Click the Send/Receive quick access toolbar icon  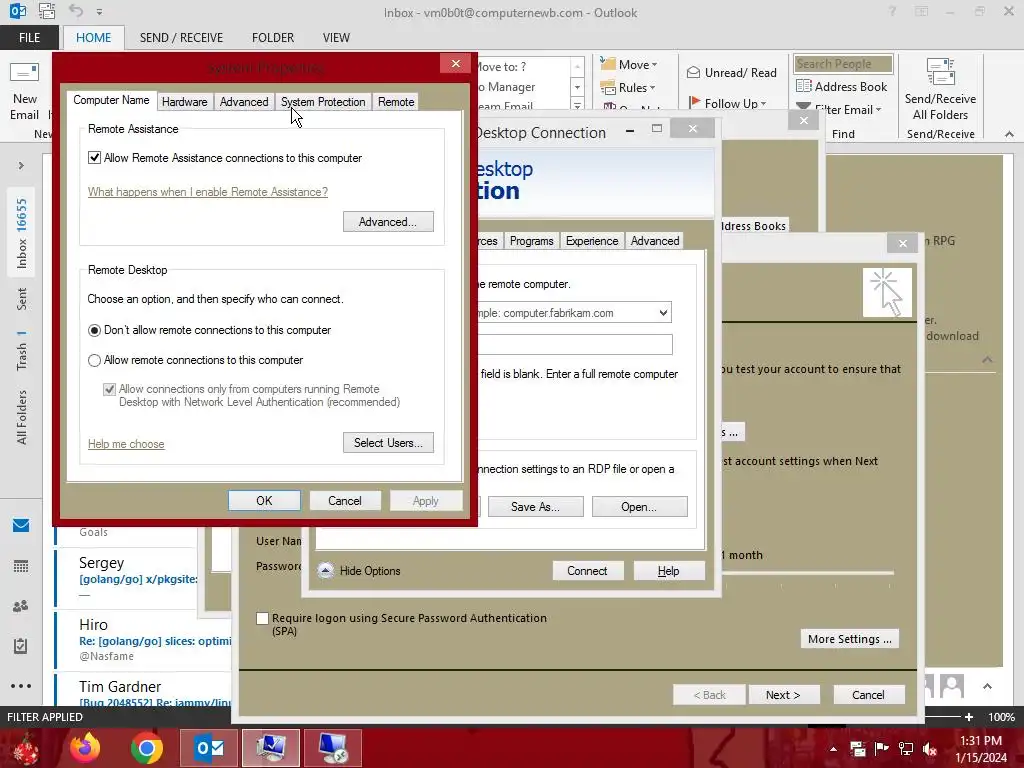click(47, 11)
